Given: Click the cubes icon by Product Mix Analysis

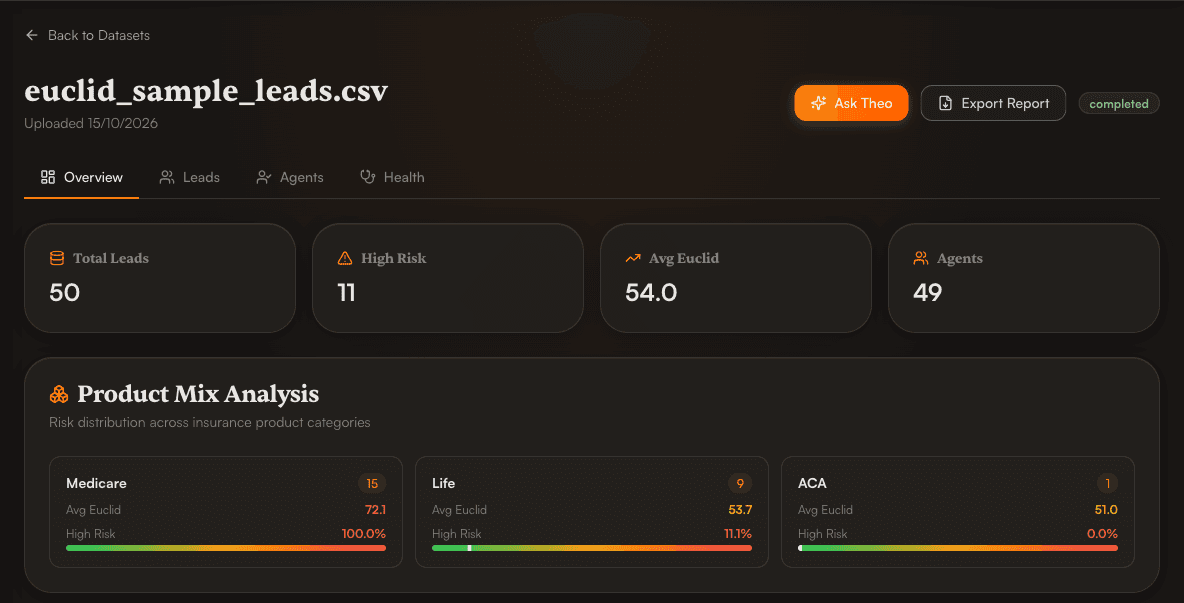Looking at the screenshot, I should click(59, 394).
